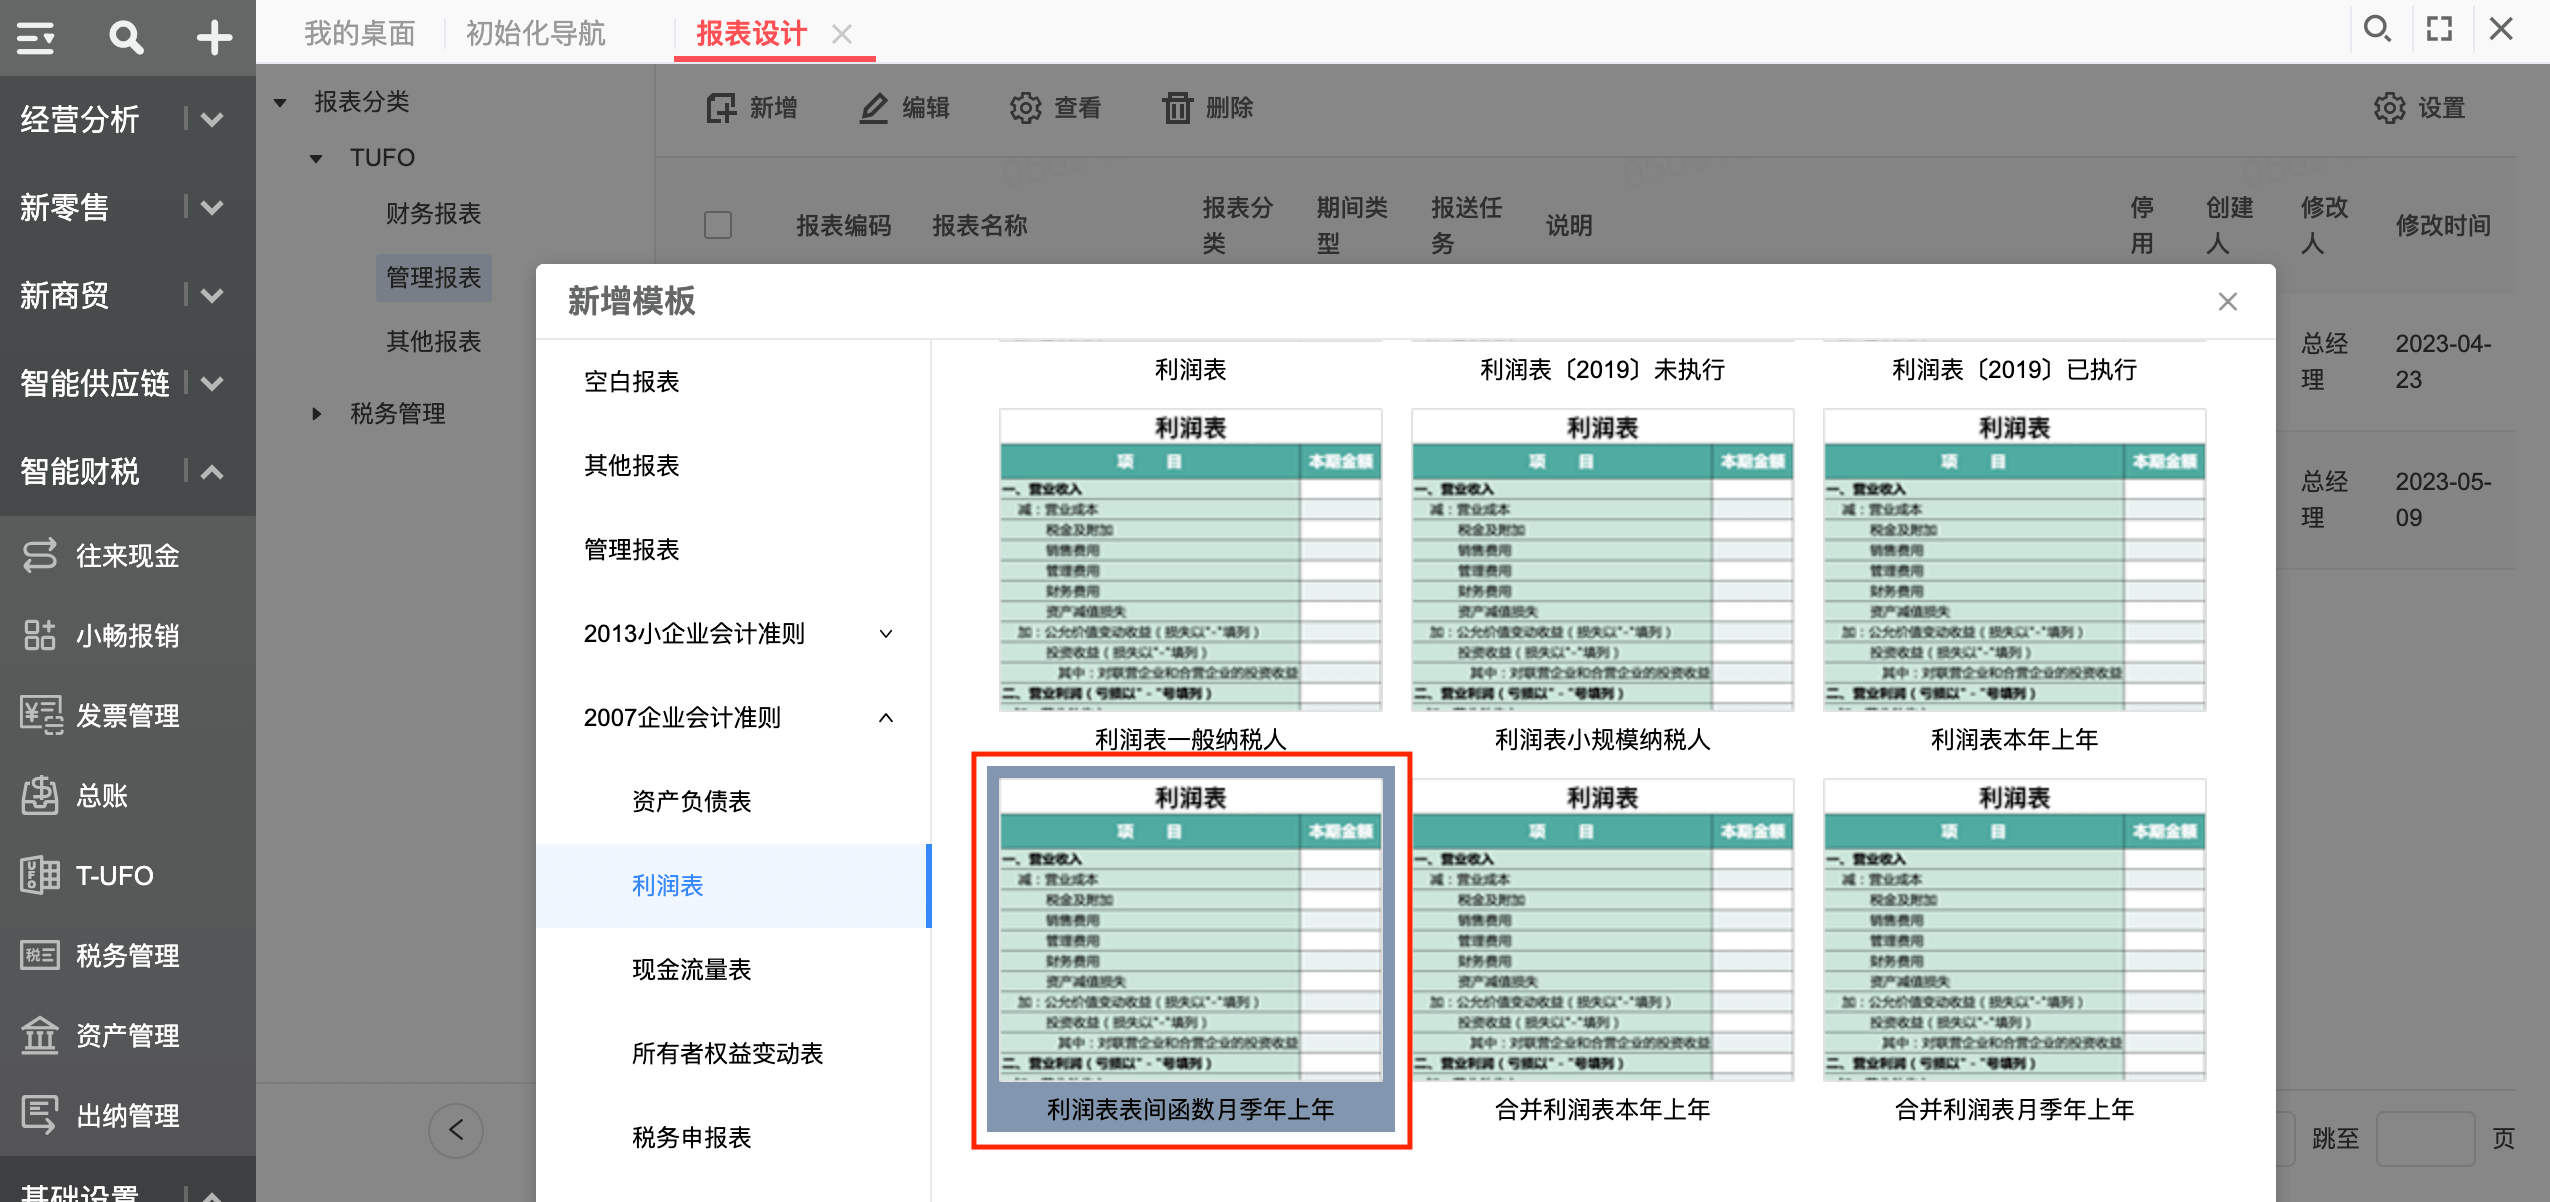
Task: Expand 新商贸 sidebar section
Action: 212,296
